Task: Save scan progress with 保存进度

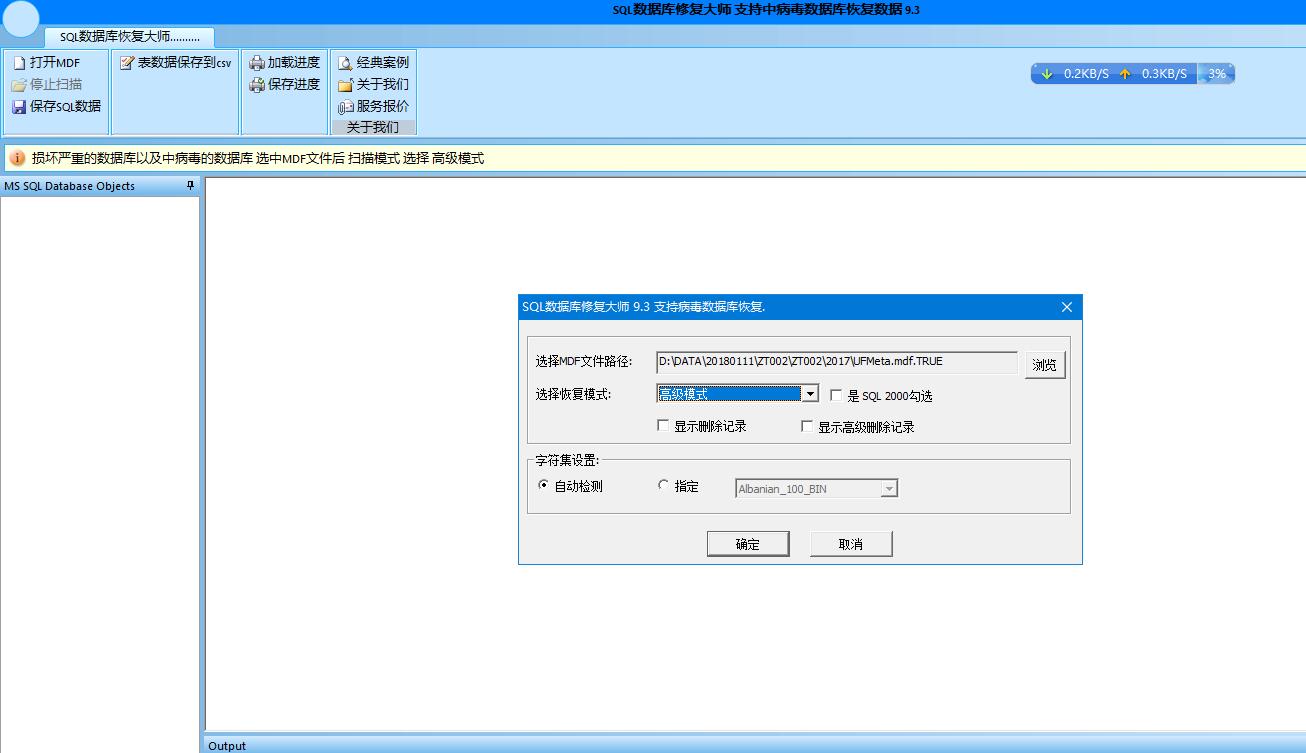Action: [x=285, y=85]
